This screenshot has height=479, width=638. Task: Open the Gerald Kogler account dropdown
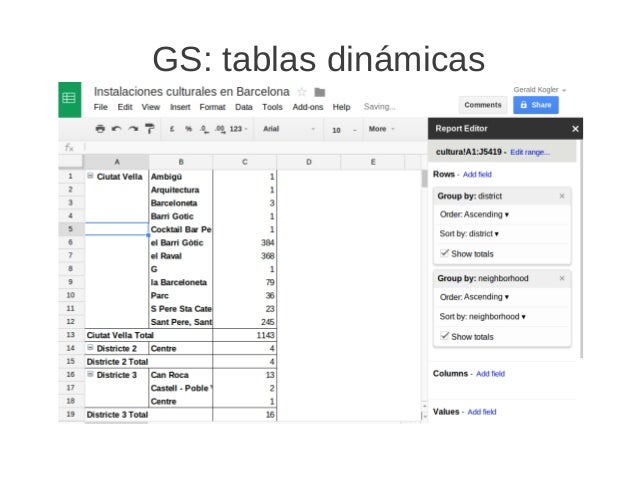click(x=540, y=90)
